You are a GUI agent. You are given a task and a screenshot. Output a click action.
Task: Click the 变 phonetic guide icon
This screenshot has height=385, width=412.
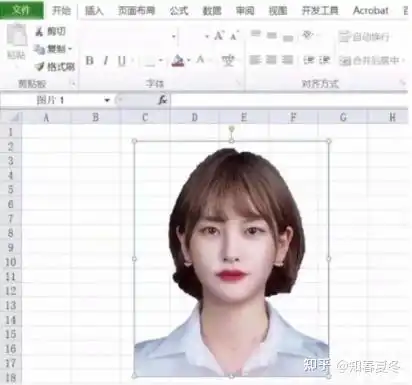[228, 61]
